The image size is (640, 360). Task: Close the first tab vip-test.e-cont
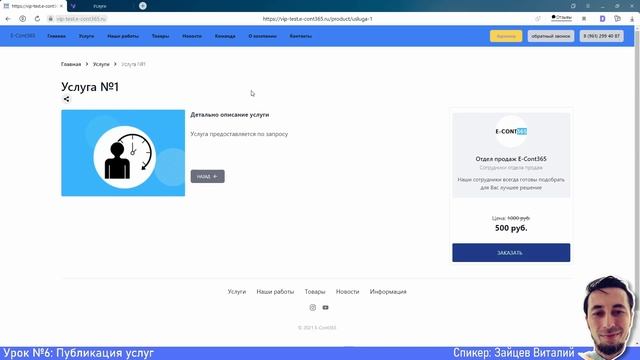pos(61,6)
